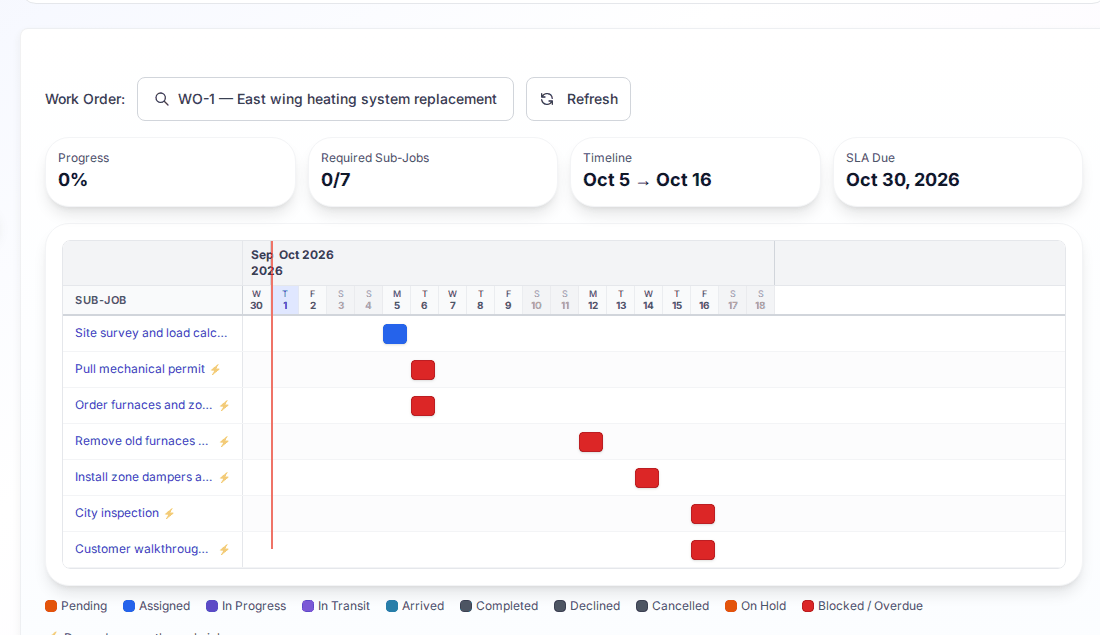Viewport: 1100px width, 635px height.
Task: Click lightning icon beside Remove old furnaces
Action: (224, 441)
